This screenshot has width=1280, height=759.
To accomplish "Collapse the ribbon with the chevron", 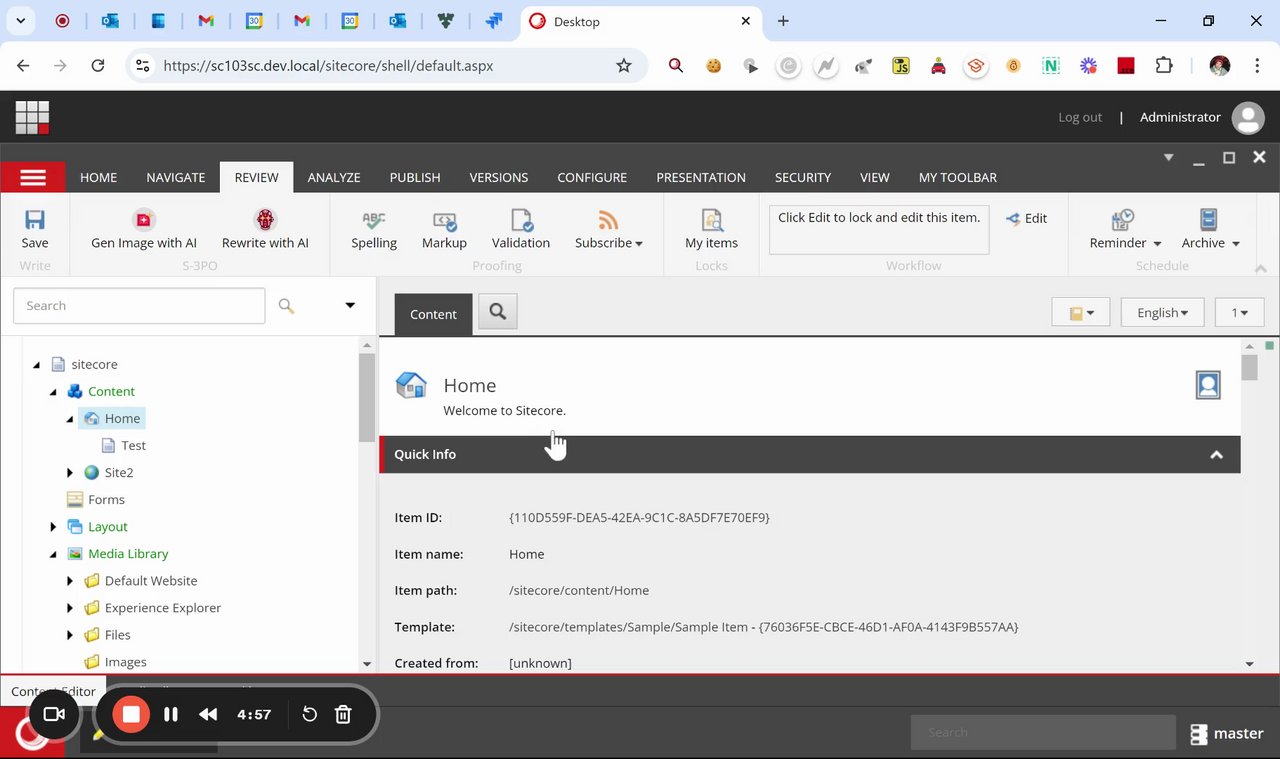I will click(x=1261, y=268).
